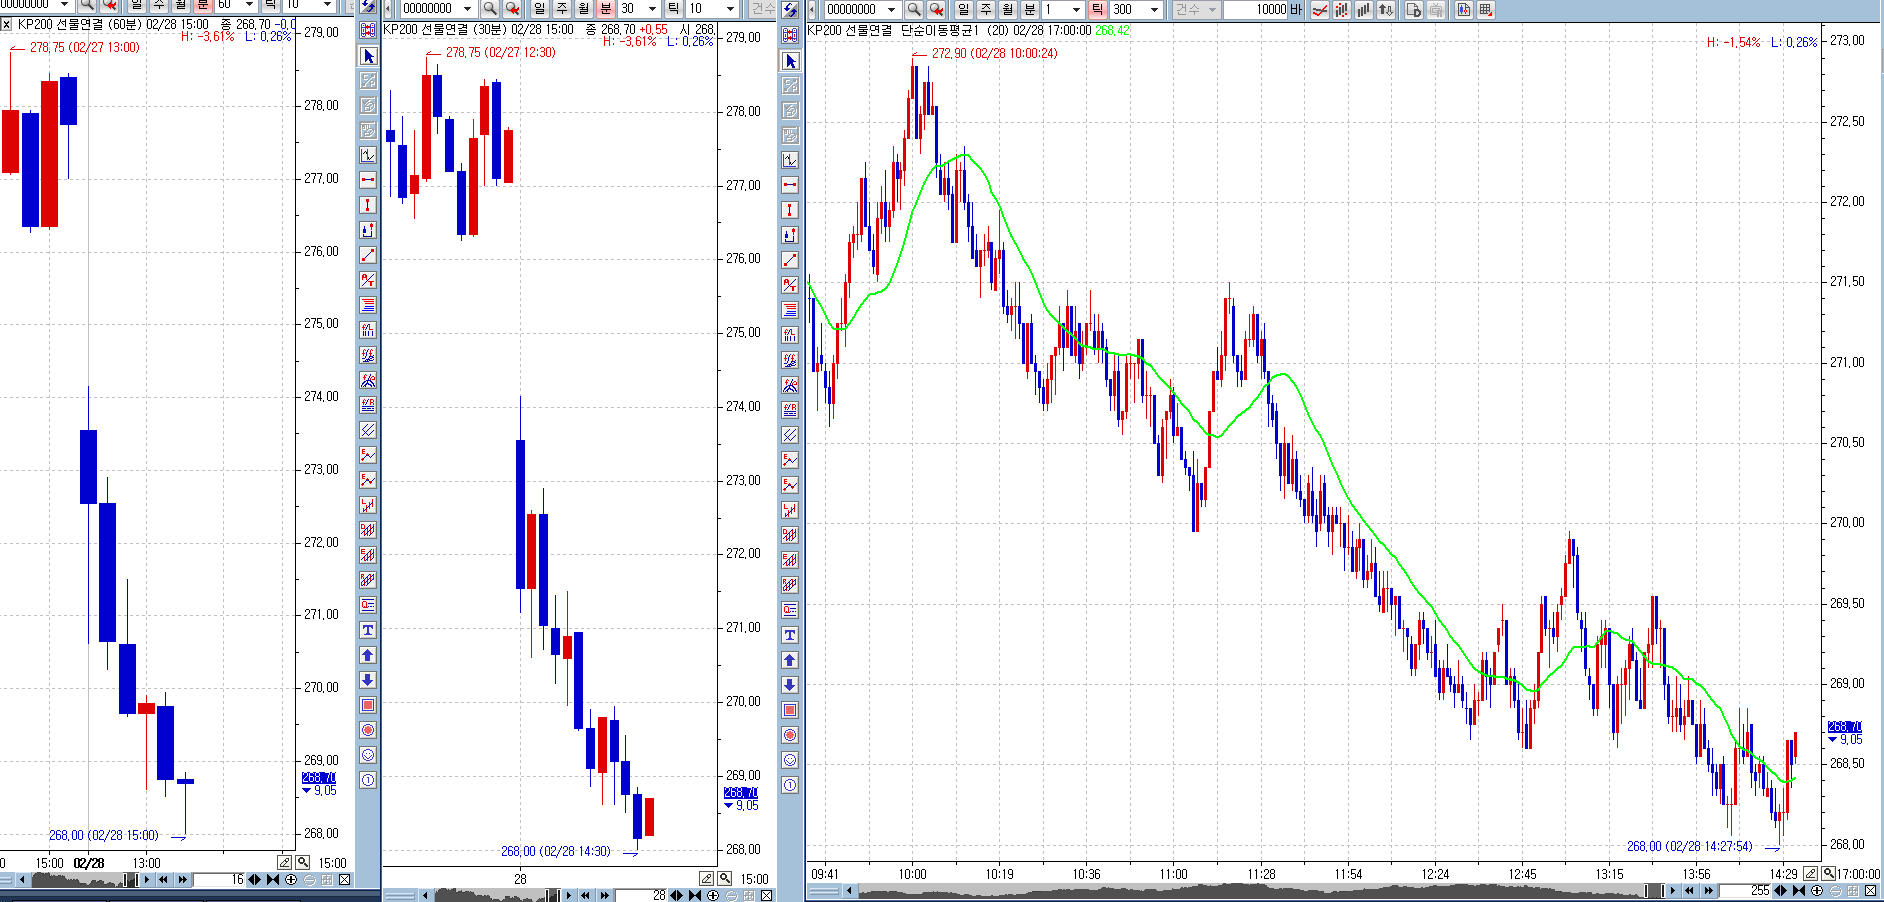Image resolution: width=1884 pixels, height=902 pixels.
Task: Toggle the 틱 (tick) period button on right chart
Action: coord(1097,9)
